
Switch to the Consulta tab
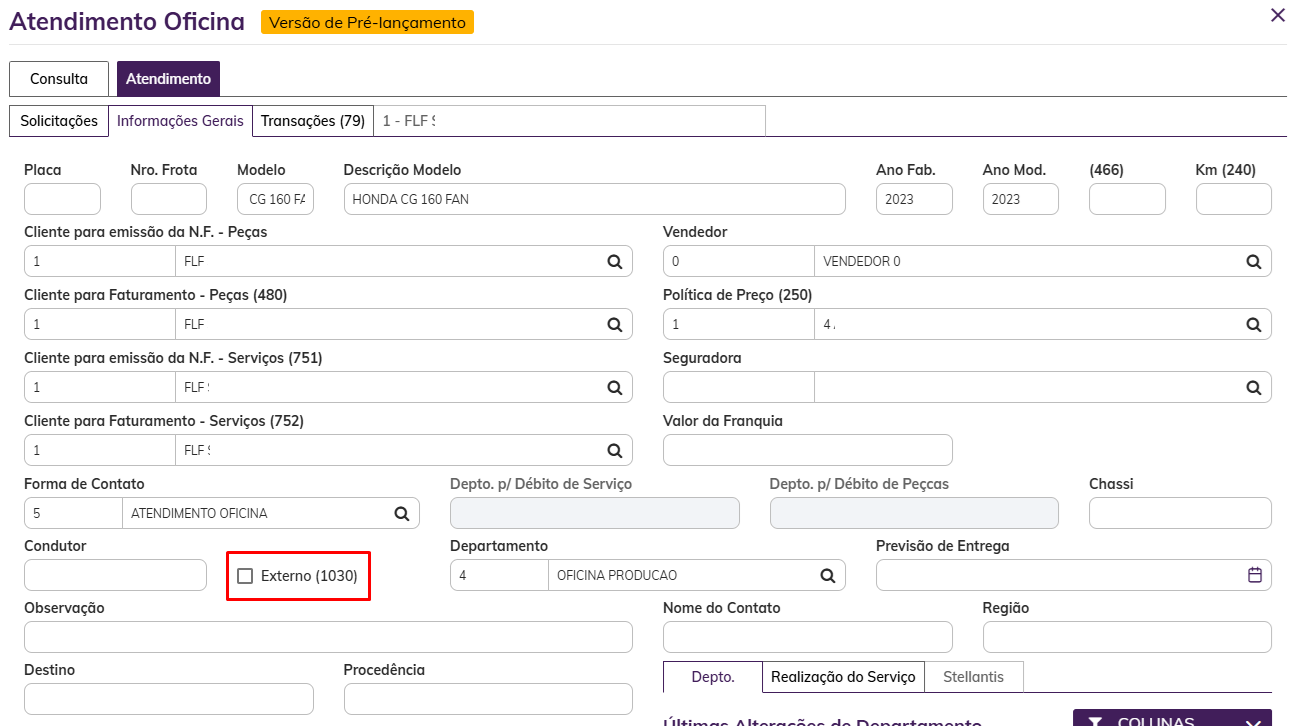(x=59, y=79)
